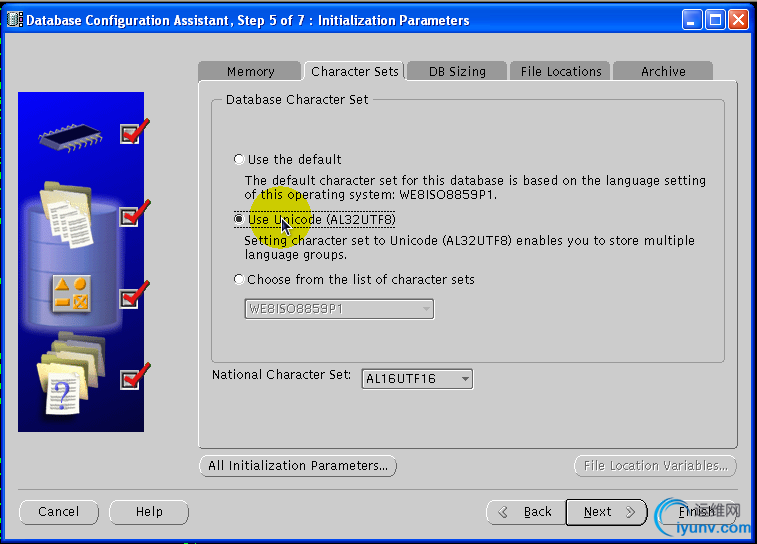Click the checkmark beside the shapes icon

pyautogui.click(x=134, y=295)
